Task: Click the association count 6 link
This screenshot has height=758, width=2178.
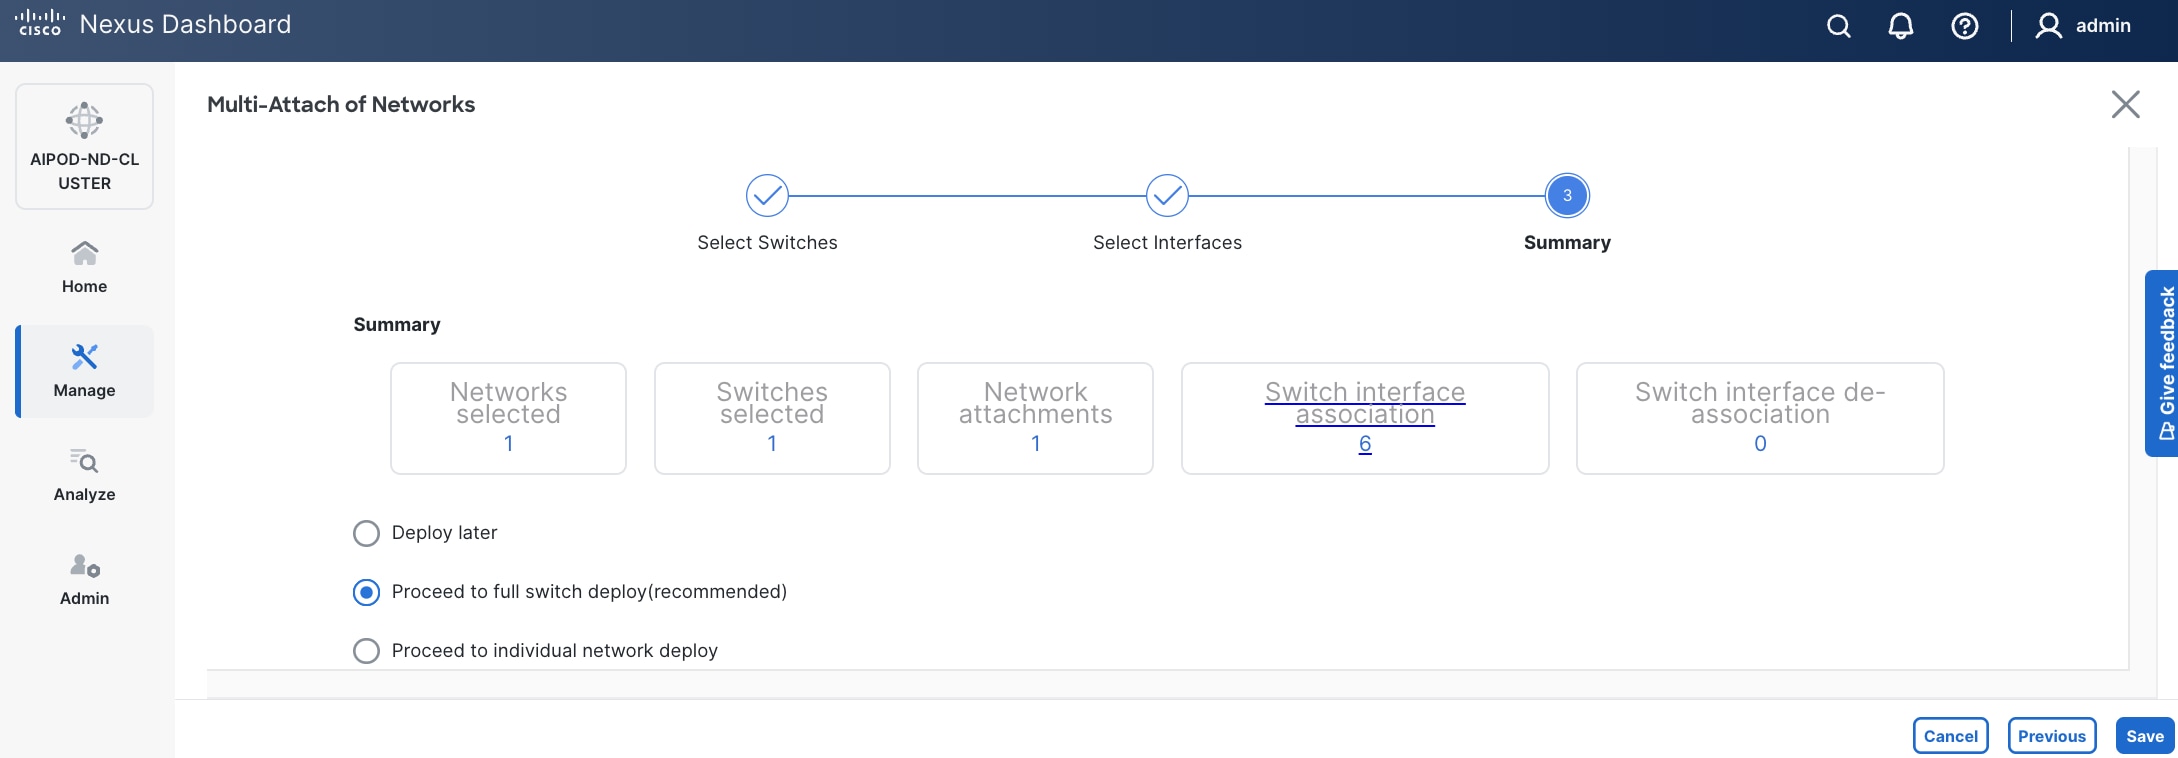Action: (x=1365, y=443)
